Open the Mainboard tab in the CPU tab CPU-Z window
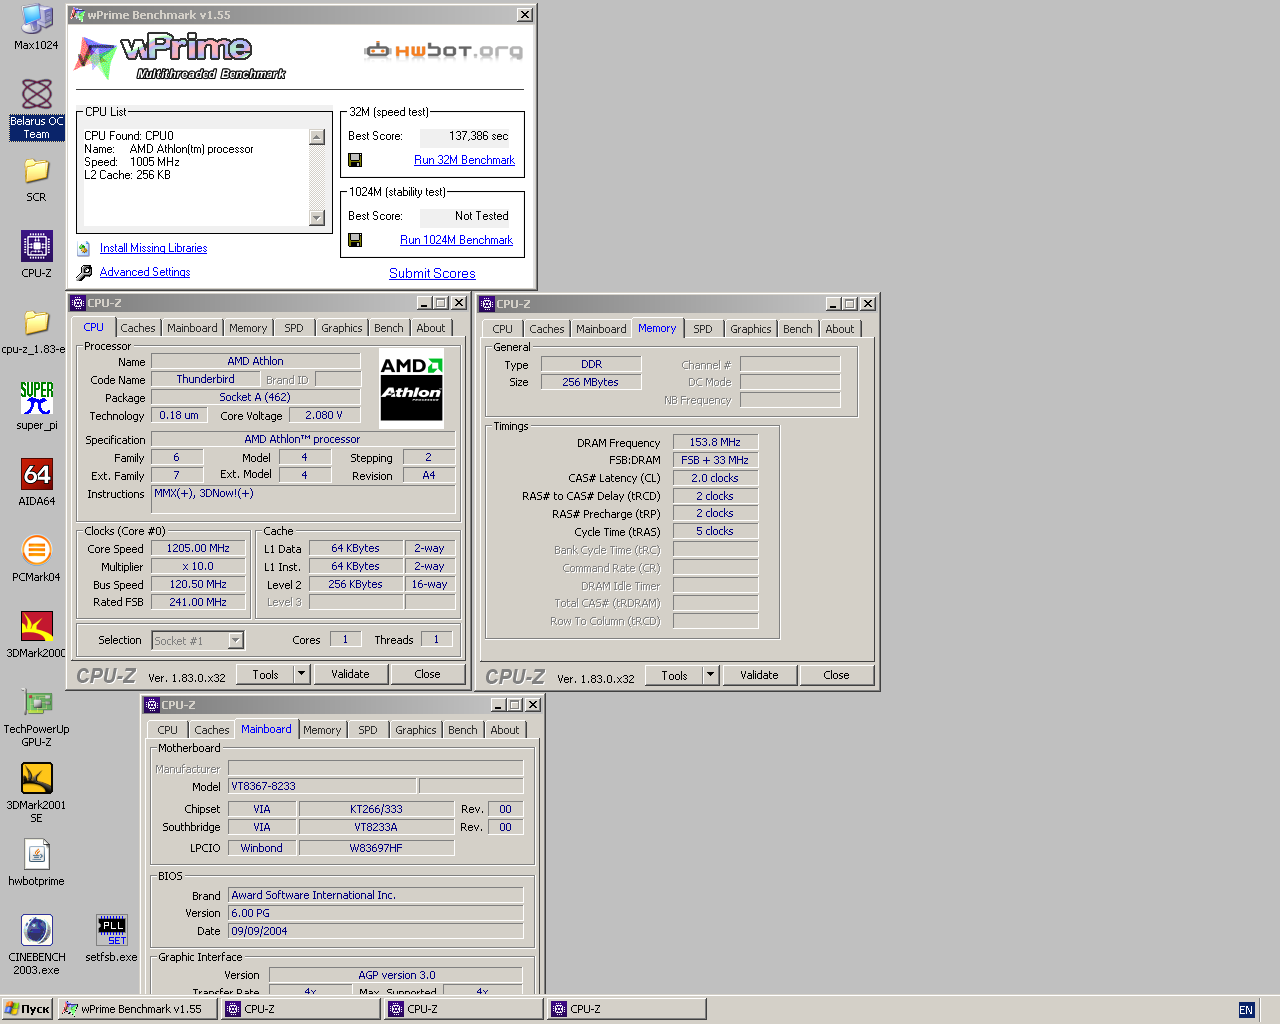 coord(192,328)
